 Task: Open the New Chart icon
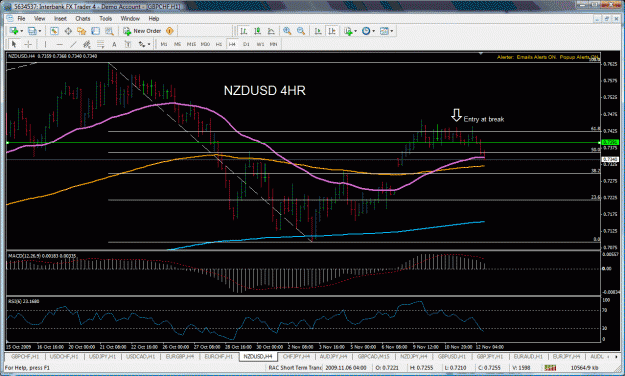[14, 31]
